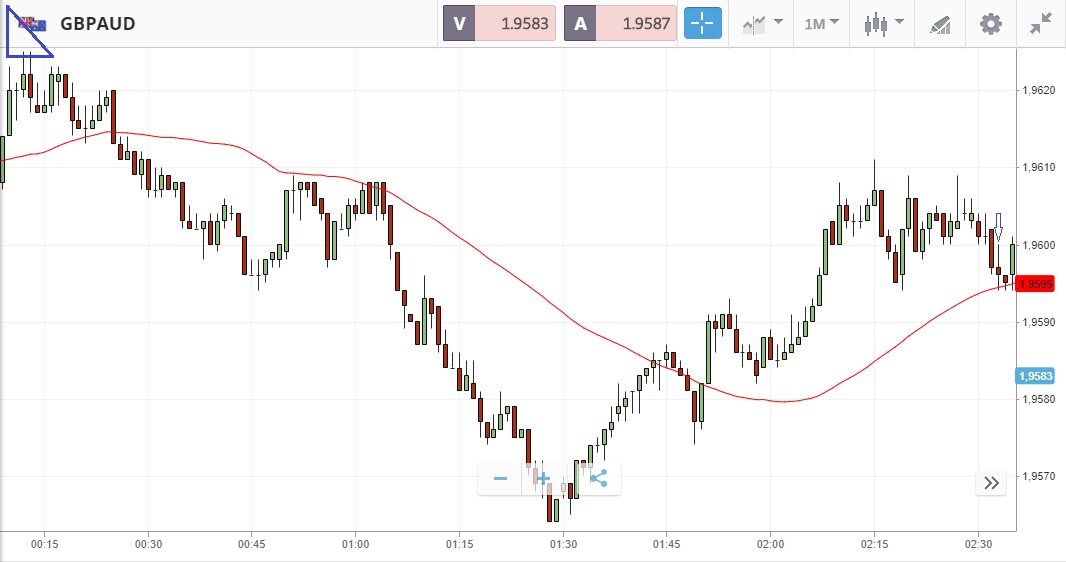
Task: Open the indicators dropdown menu
Action: click(762, 23)
